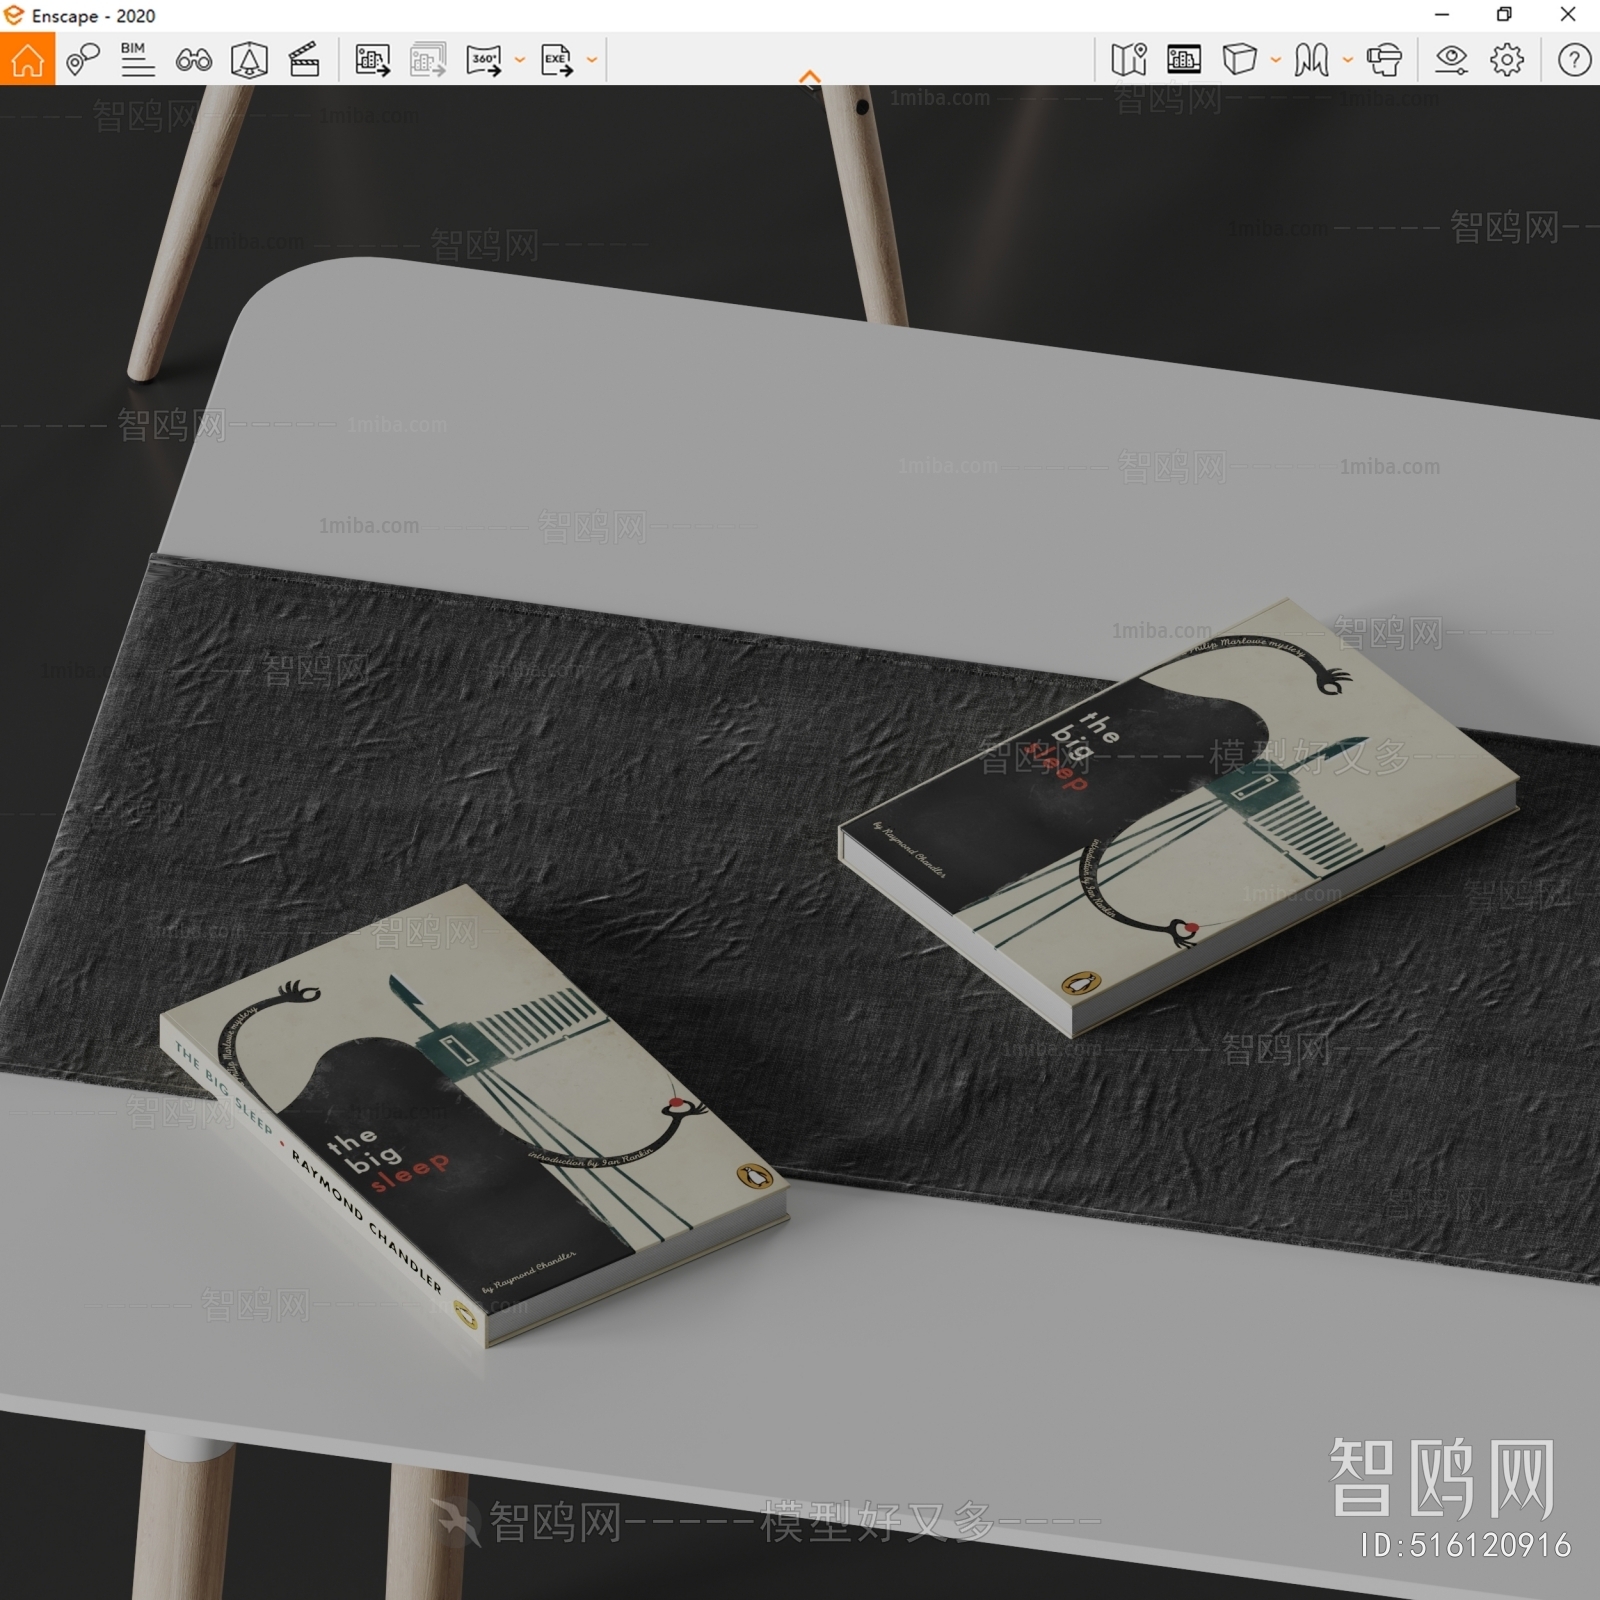The height and width of the screenshot is (1600, 1600).
Task: Close the Enscape window
Action: [x=1568, y=15]
